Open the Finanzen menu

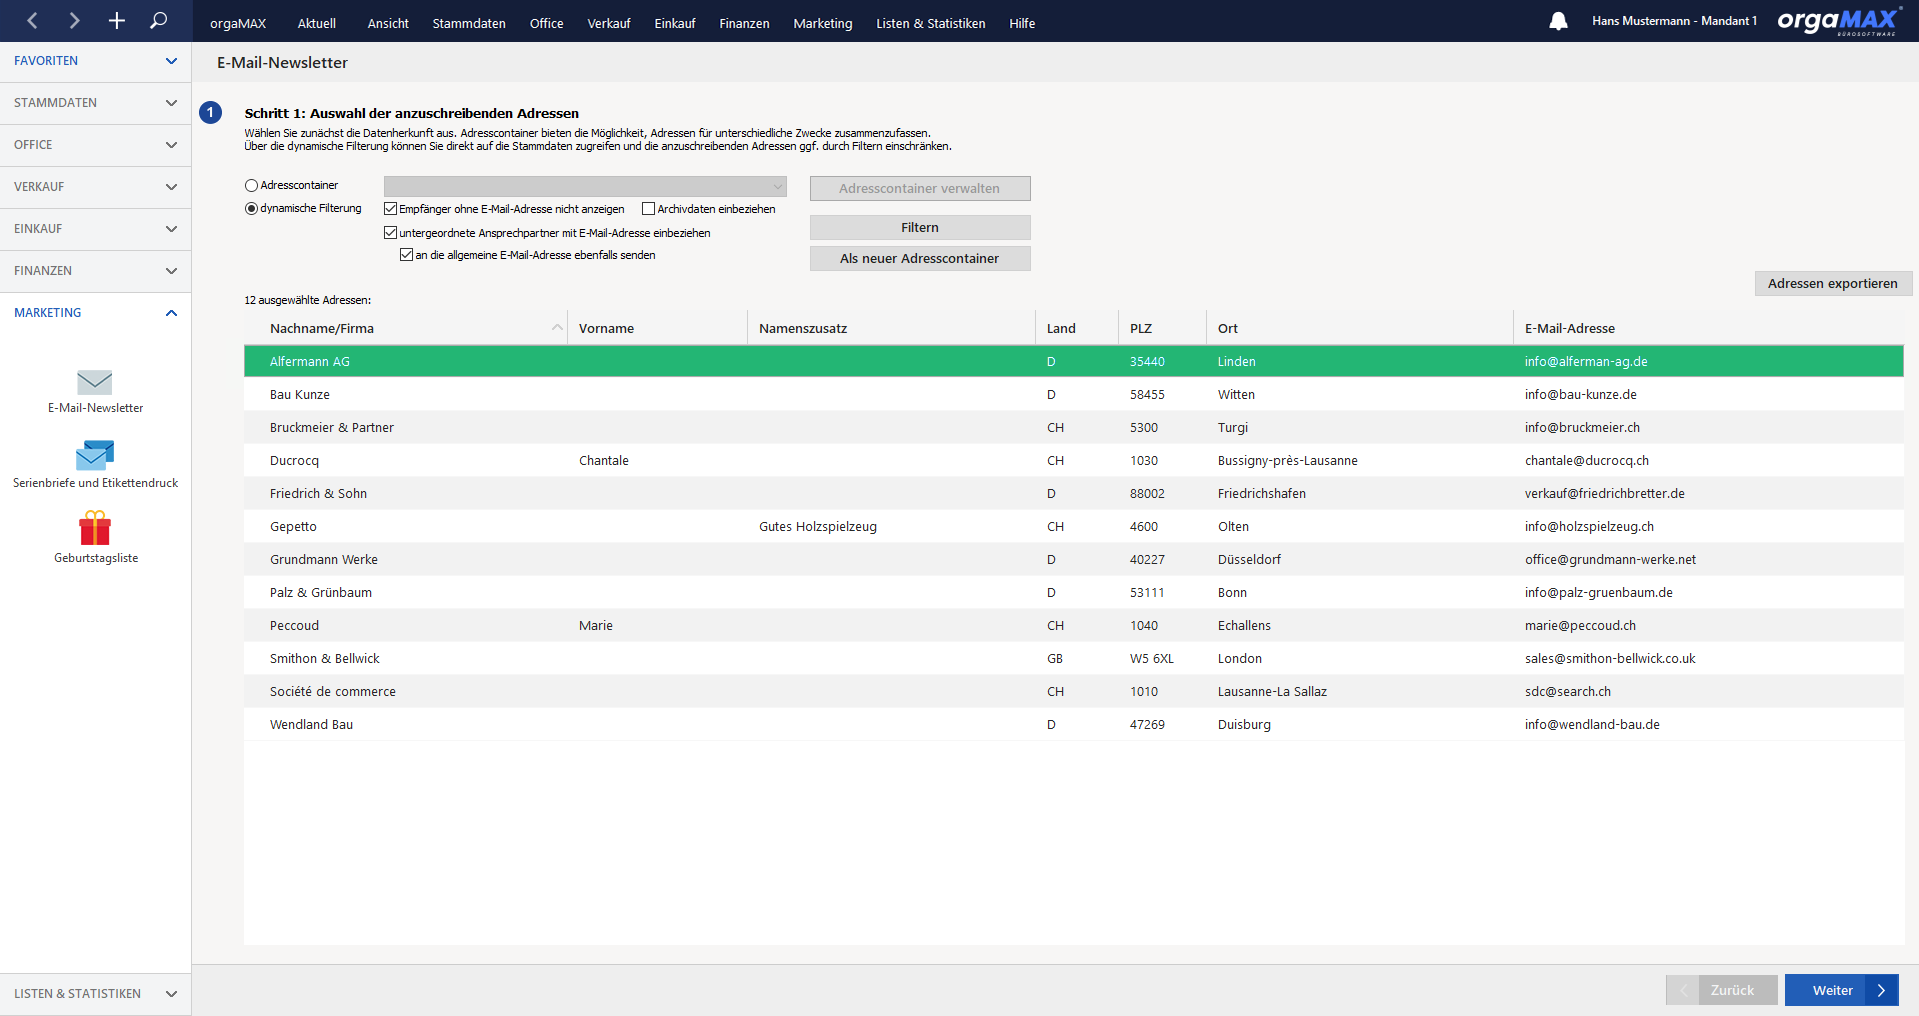744,23
